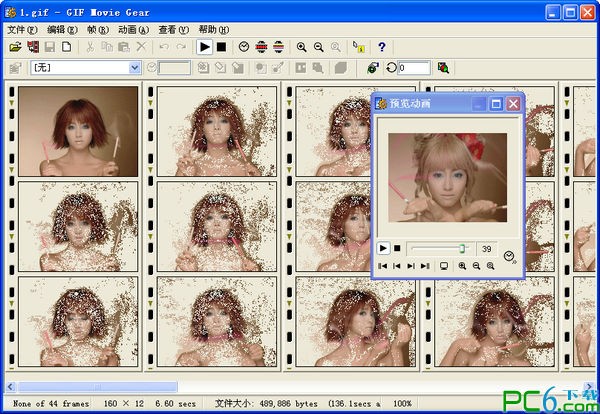Zoom out inside the preview window
Viewport: 600px width, 414px height.
click(x=476, y=266)
